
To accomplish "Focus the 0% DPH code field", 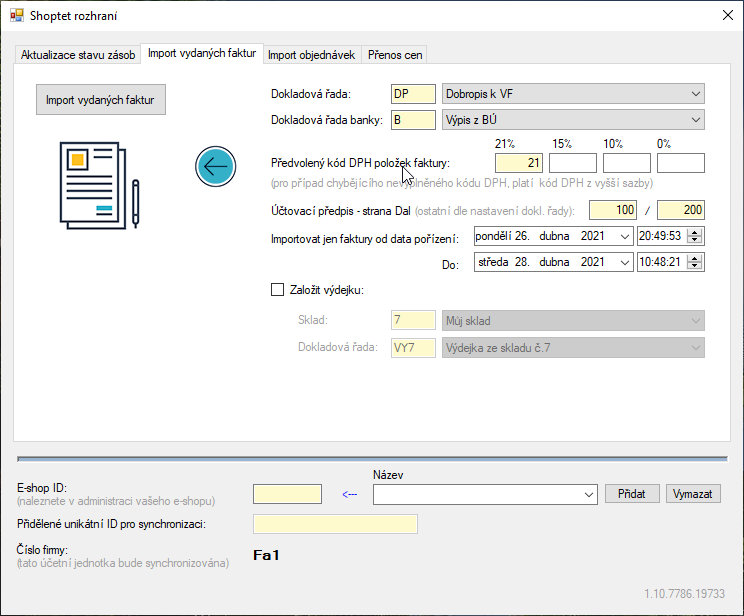I will (x=681, y=163).
